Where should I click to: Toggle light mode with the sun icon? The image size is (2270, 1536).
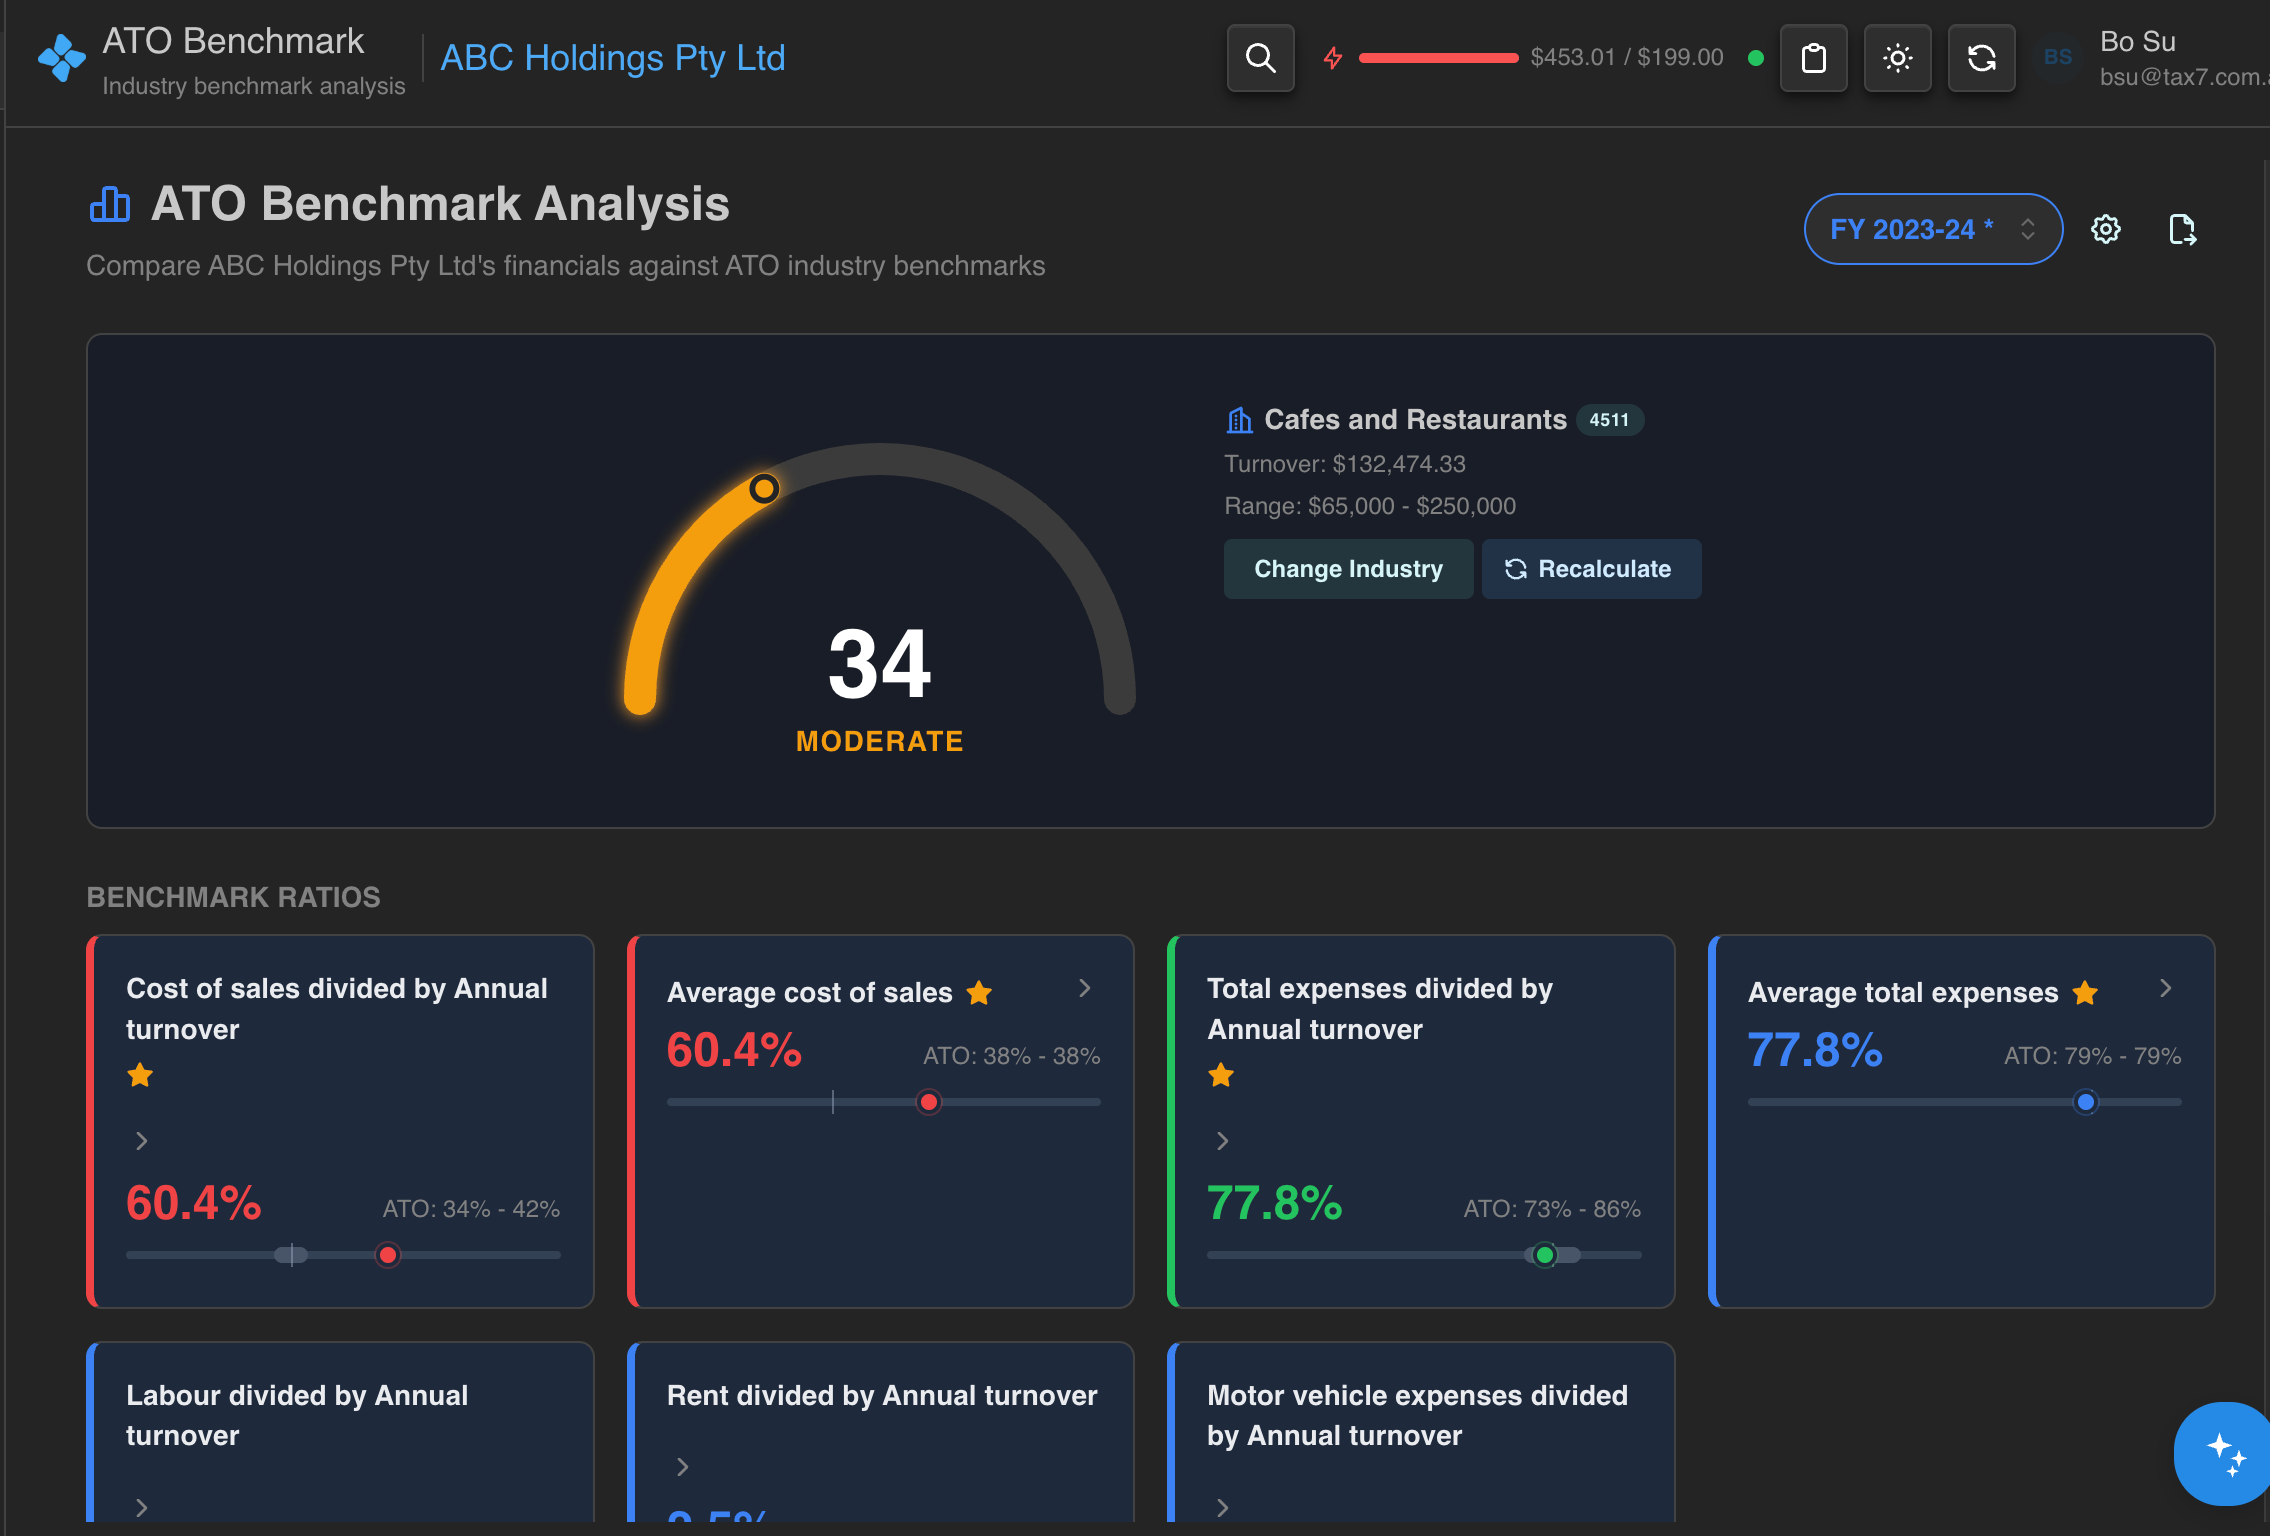(x=1897, y=58)
